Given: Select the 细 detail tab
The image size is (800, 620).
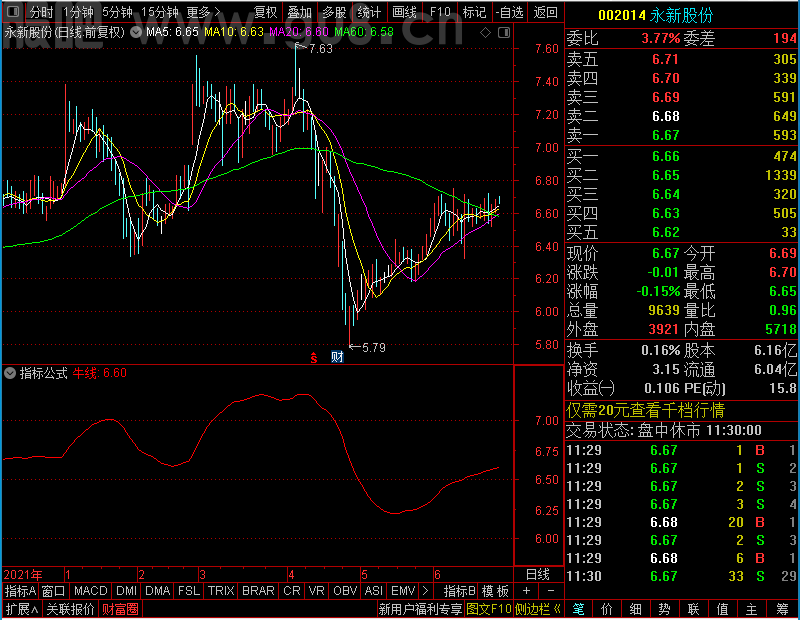Looking at the screenshot, I should pos(636,609).
